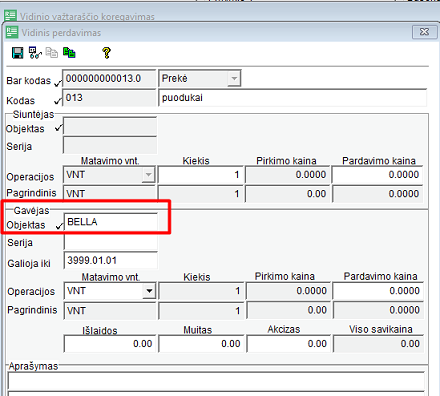
Task: Open Siuntėjas Operacijos VNT unit dropdown
Action: tap(148, 175)
